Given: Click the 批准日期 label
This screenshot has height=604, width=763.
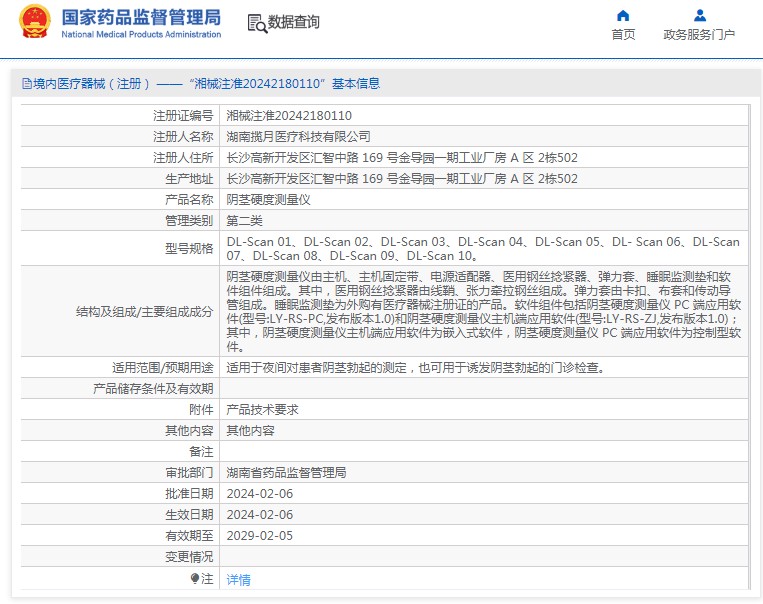Looking at the screenshot, I should [x=189, y=494].
